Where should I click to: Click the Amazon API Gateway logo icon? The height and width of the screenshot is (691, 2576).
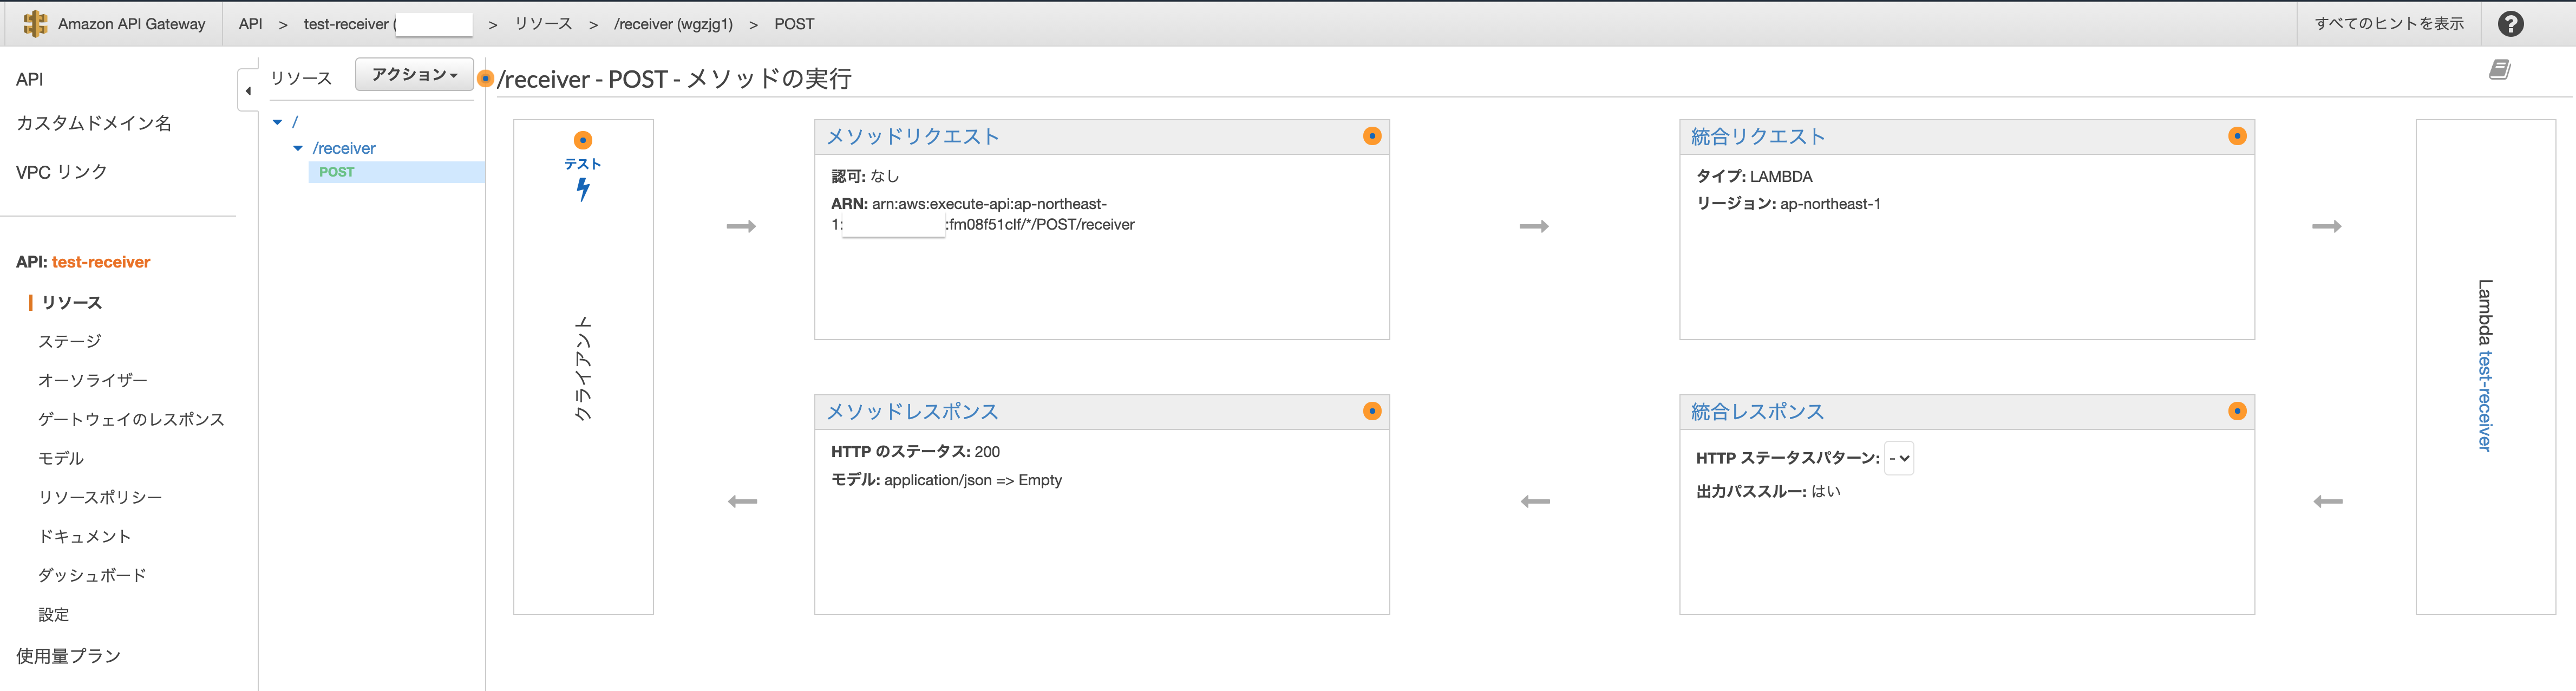click(x=35, y=24)
